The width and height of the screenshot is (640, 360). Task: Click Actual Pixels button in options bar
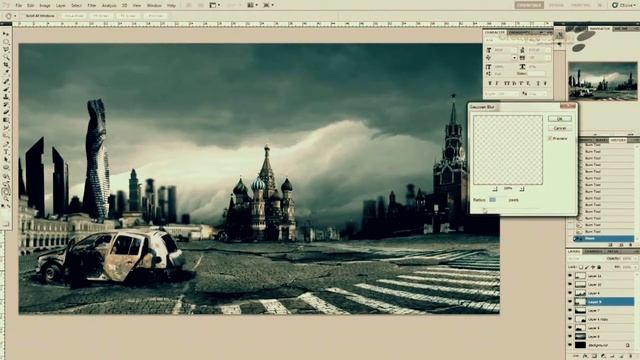[74, 16]
